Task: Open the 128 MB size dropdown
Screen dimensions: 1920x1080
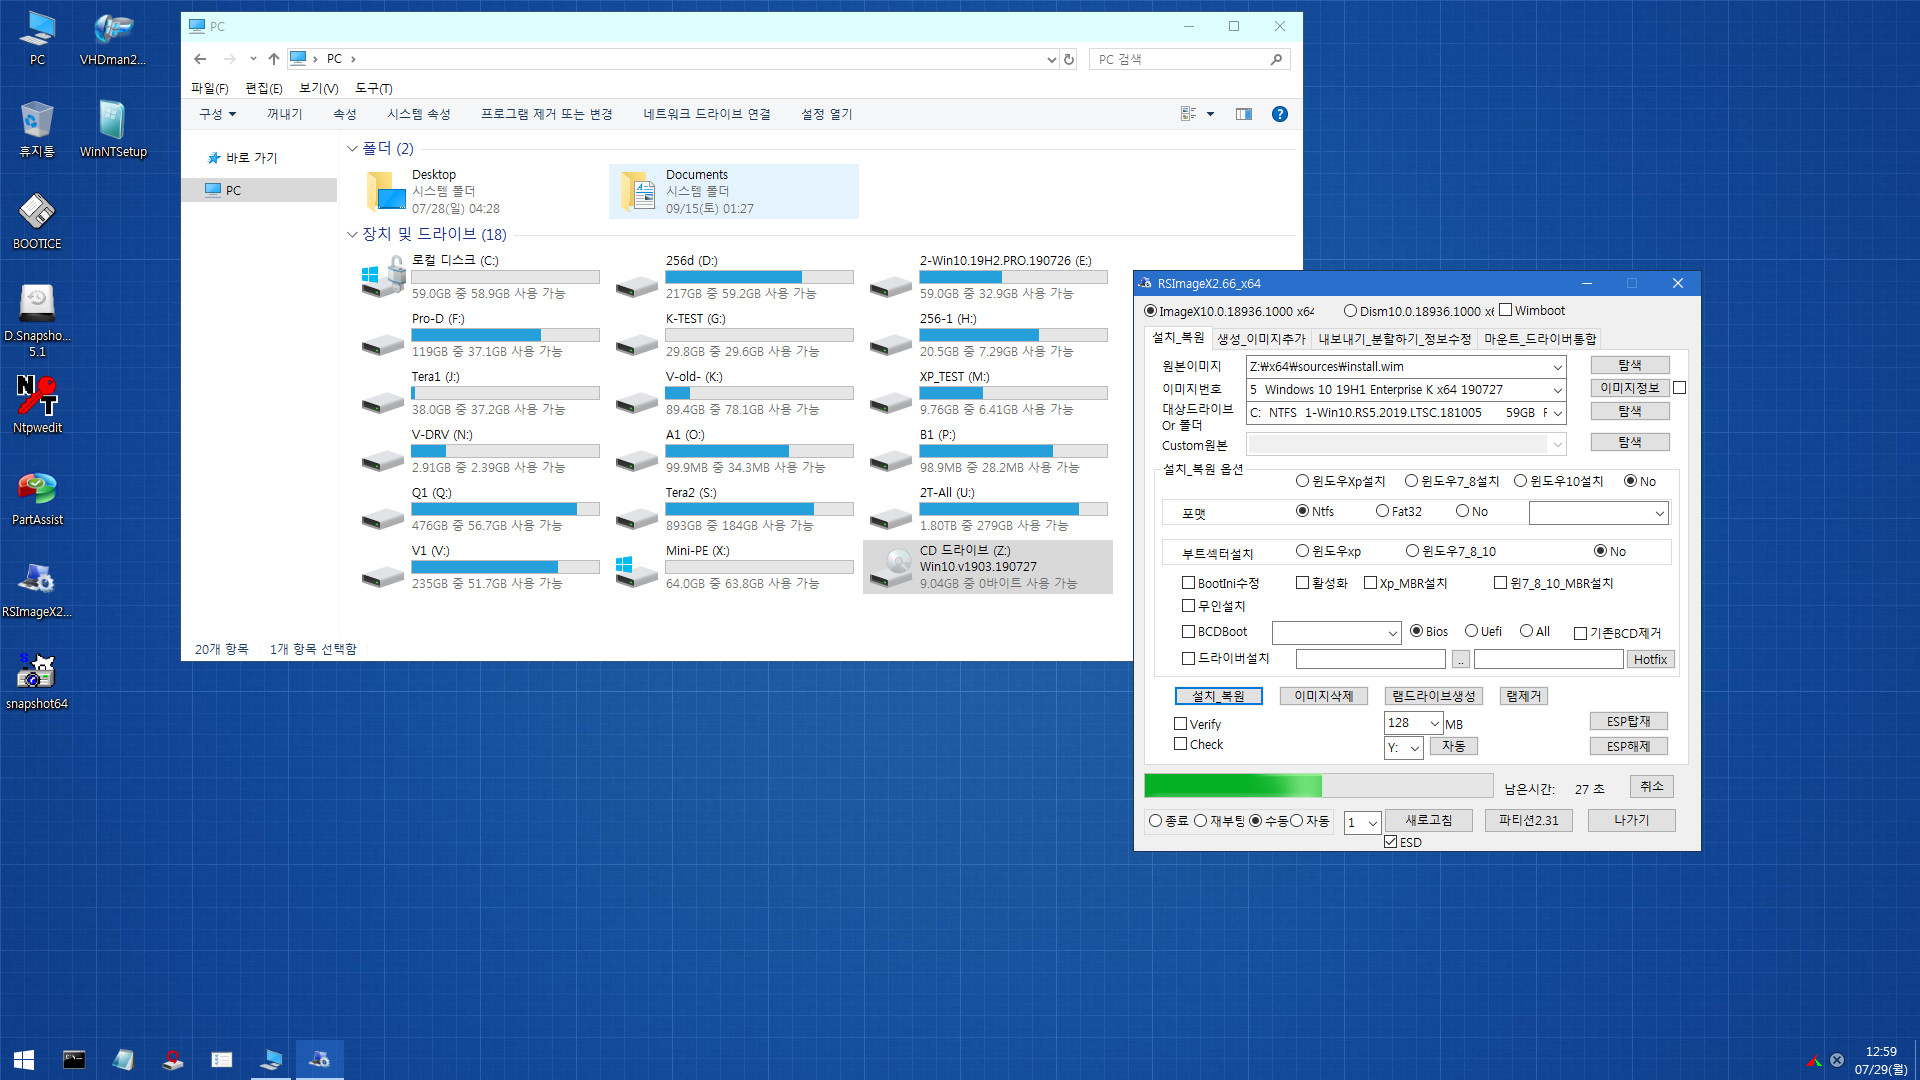Action: pyautogui.click(x=1434, y=723)
